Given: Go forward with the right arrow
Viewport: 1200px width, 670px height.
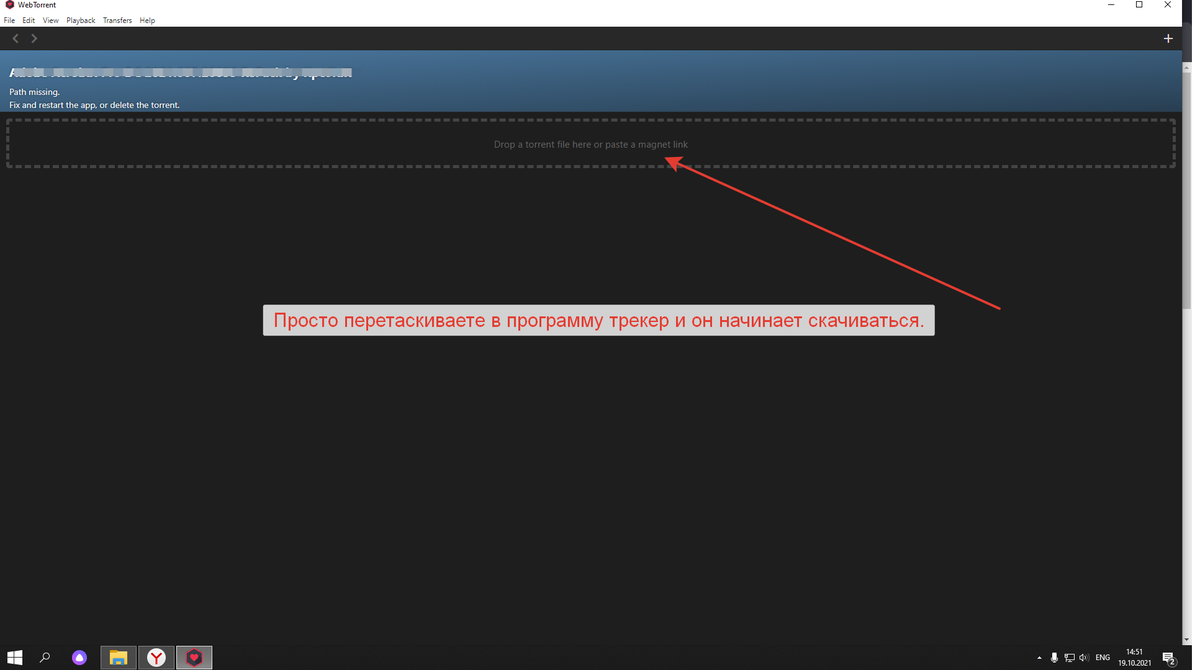Looking at the screenshot, I should point(34,38).
